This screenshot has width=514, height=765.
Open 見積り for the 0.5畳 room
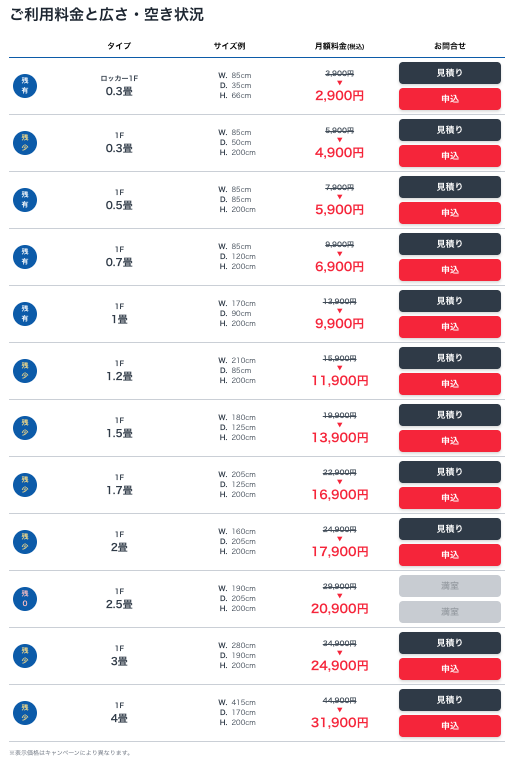pos(450,187)
